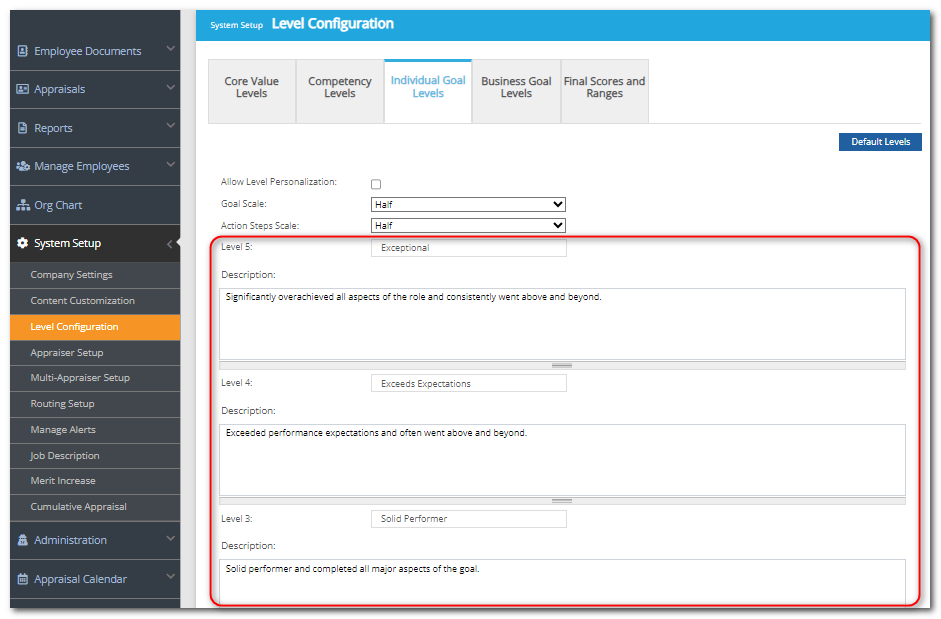Click the Default Levels button
The height and width of the screenshot is (619, 941).
pos(880,142)
